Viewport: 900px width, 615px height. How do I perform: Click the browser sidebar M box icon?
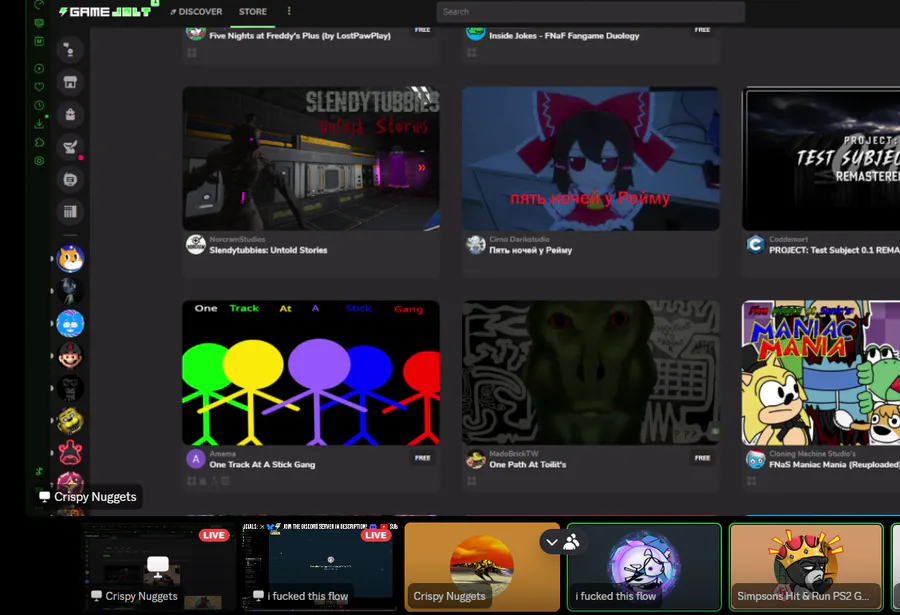click(39, 41)
